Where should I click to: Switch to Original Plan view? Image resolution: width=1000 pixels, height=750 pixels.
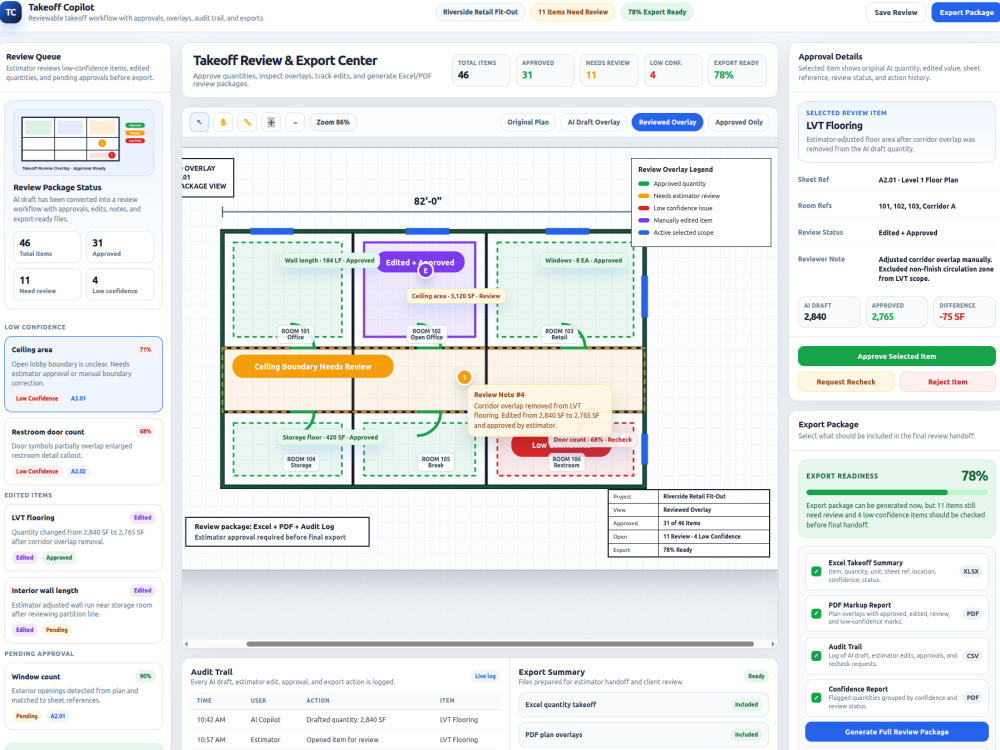click(527, 122)
